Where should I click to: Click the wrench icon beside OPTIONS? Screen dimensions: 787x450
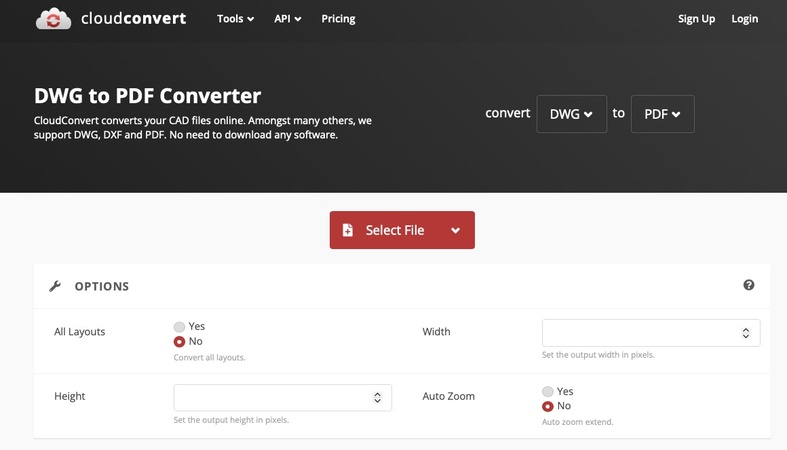(55, 286)
